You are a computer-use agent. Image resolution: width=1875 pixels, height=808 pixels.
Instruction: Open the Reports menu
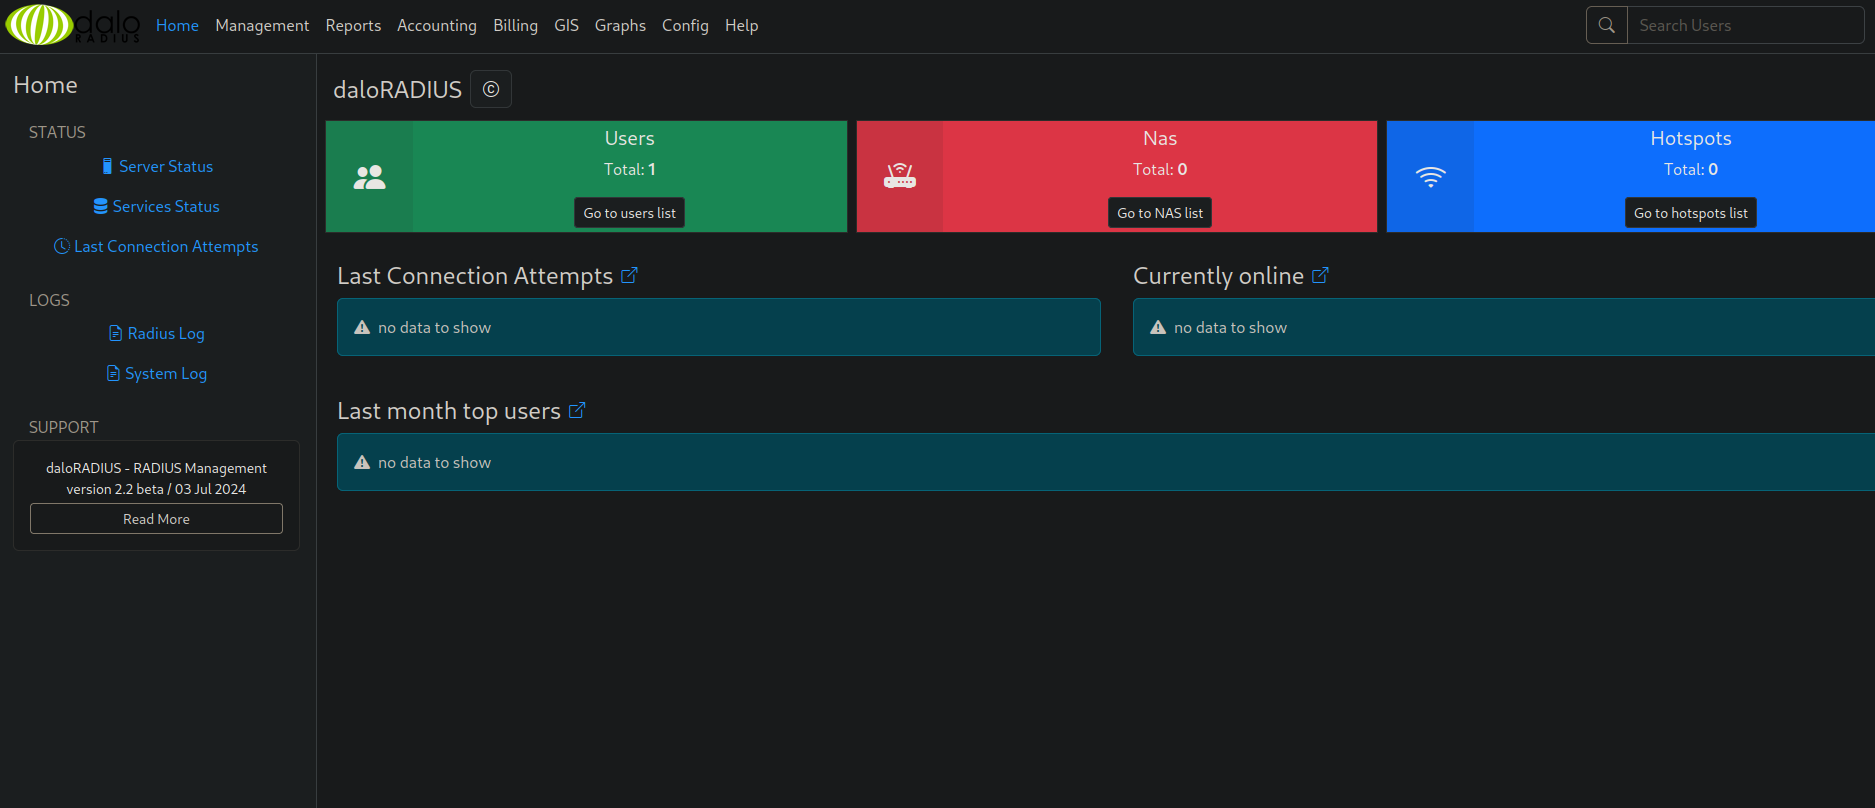(353, 25)
